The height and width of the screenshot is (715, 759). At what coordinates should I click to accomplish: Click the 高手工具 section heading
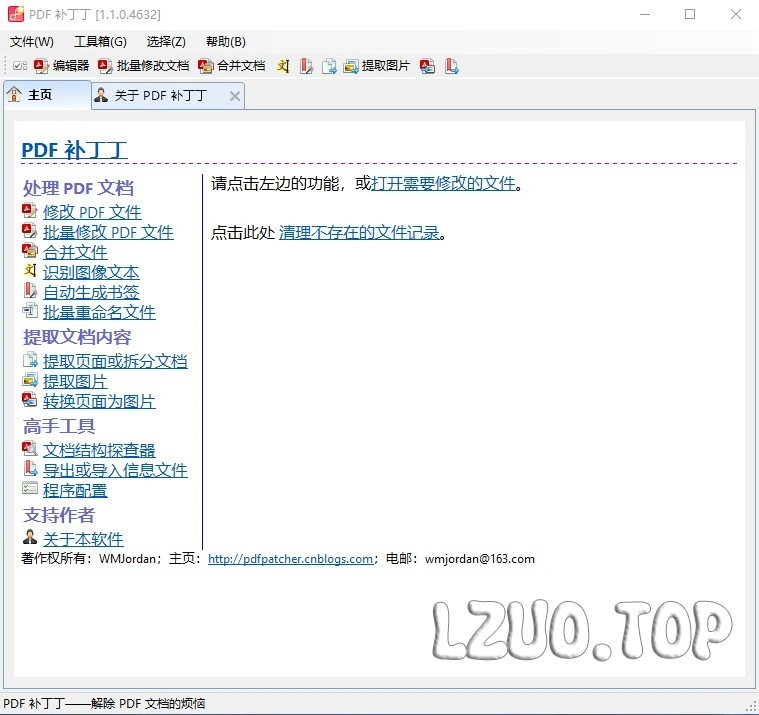click(59, 426)
